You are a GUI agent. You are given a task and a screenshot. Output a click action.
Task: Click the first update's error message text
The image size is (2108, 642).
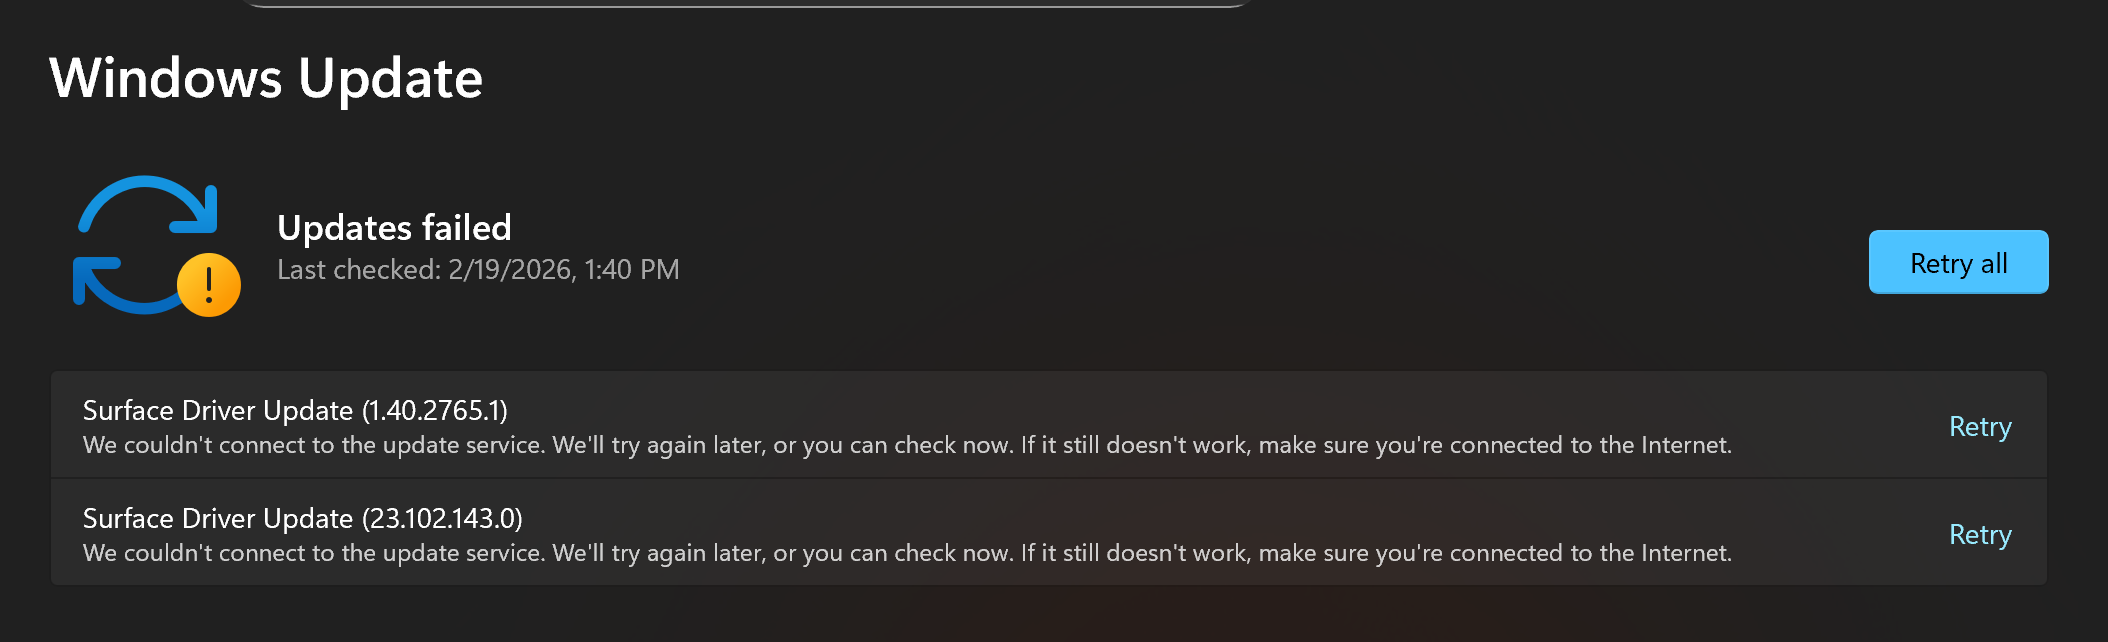click(907, 445)
